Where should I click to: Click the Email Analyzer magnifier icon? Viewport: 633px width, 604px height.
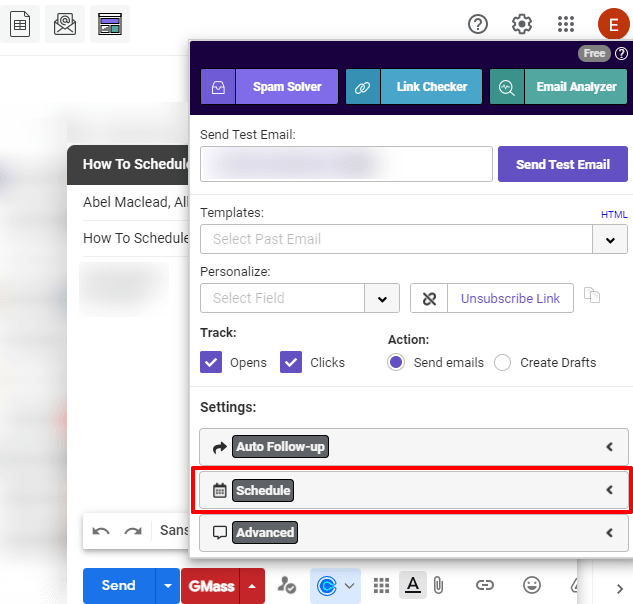(x=507, y=87)
